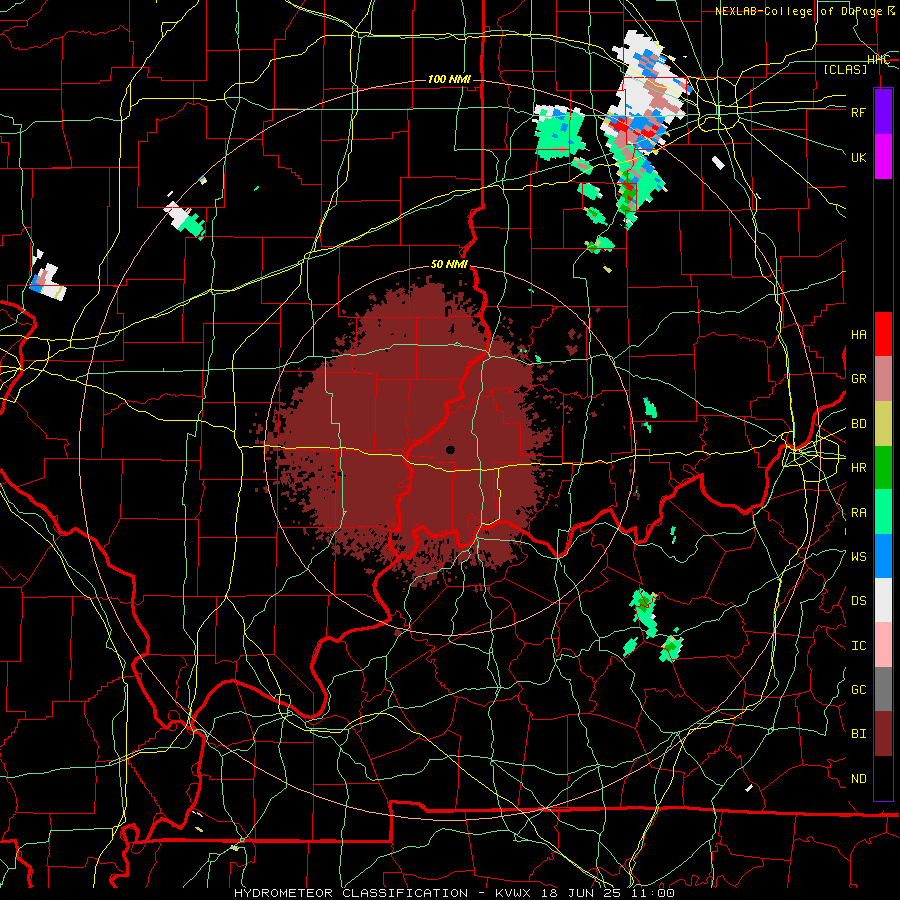Click the NEXLAB-College of DuPage header text
This screenshot has width=900, height=900.
(x=805, y=11)
